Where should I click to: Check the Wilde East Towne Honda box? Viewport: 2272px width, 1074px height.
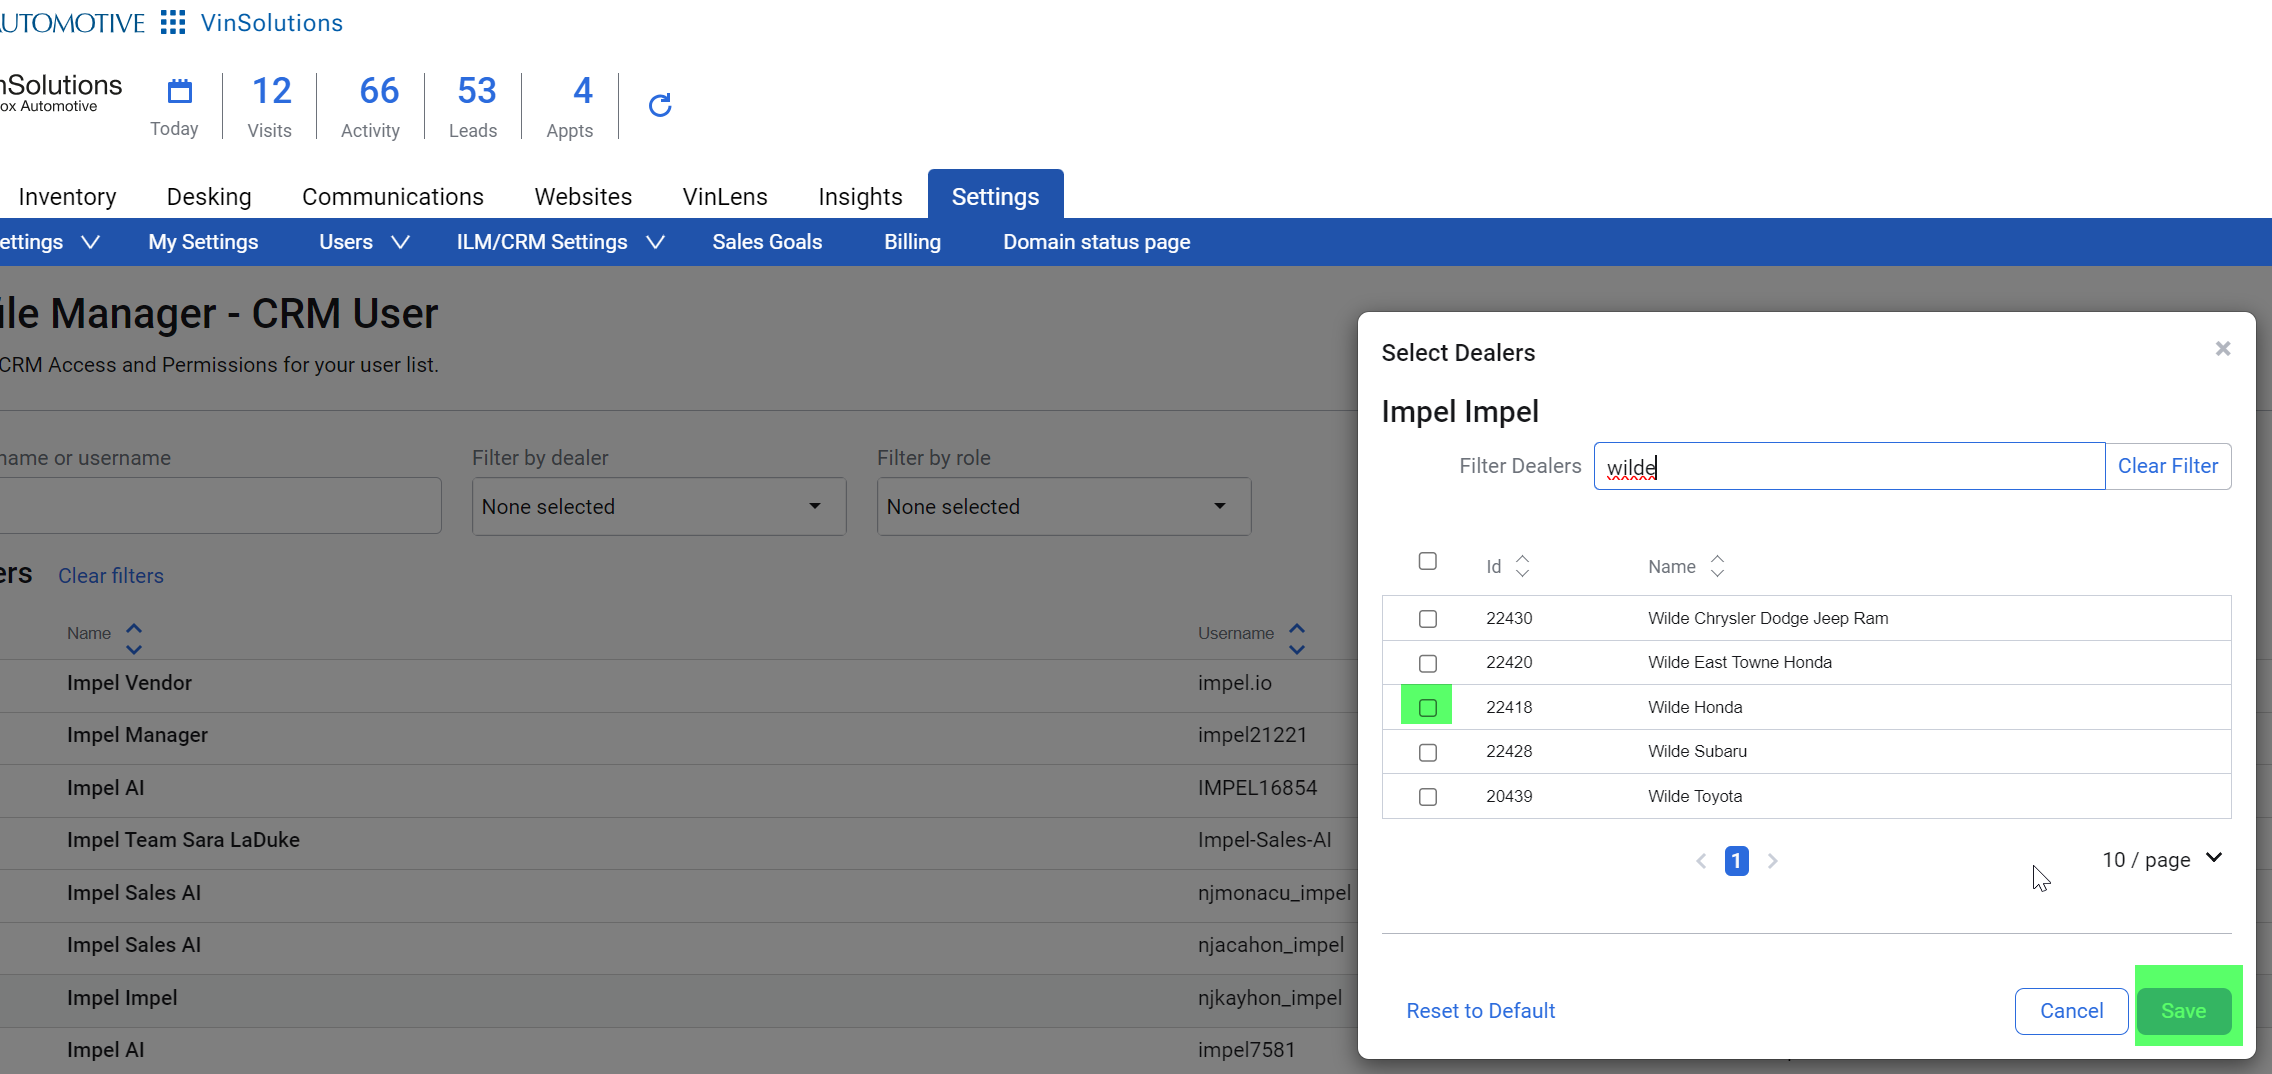[x=1428, y=663]
